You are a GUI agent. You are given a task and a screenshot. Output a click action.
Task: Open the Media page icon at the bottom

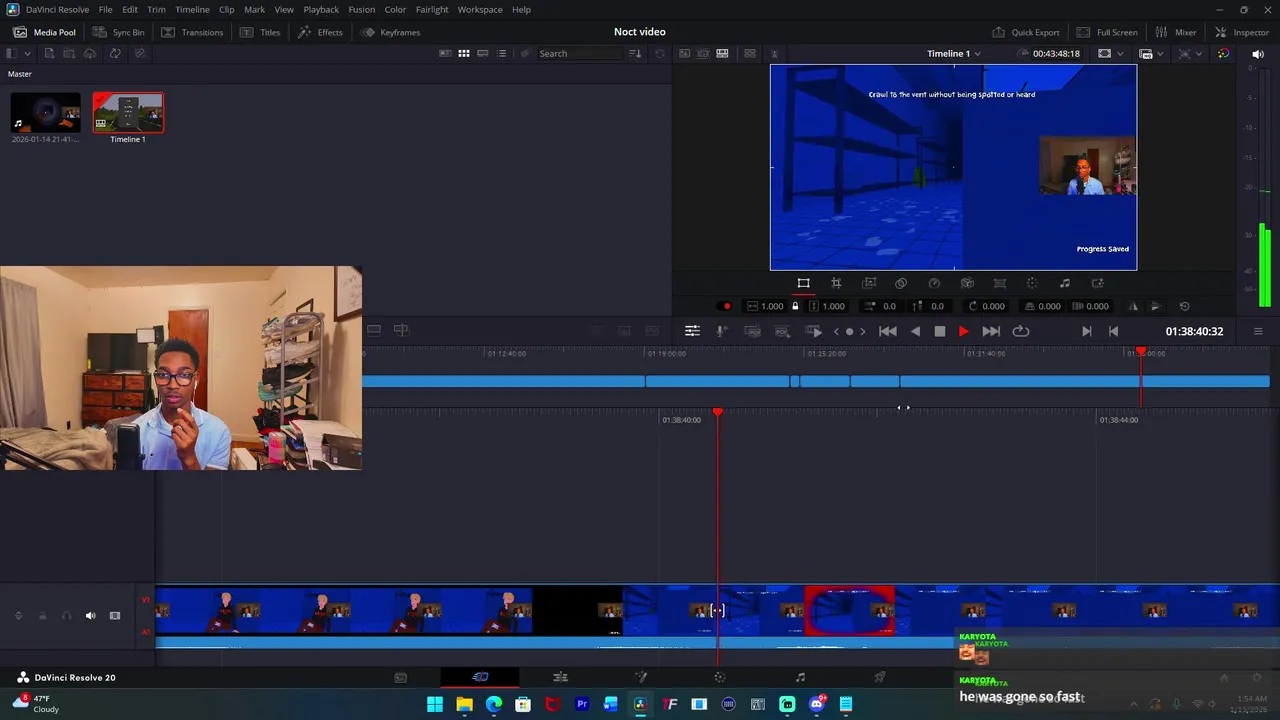pyautogui.click(x=400, y=677)
